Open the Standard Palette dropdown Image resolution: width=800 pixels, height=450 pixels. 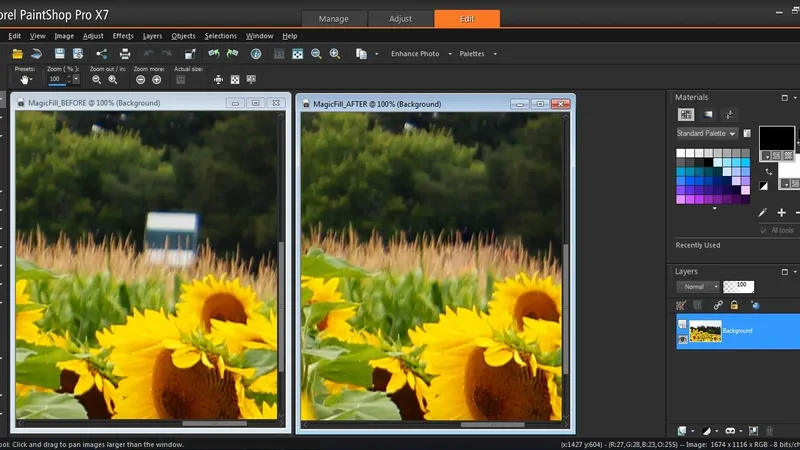(707, 133)
